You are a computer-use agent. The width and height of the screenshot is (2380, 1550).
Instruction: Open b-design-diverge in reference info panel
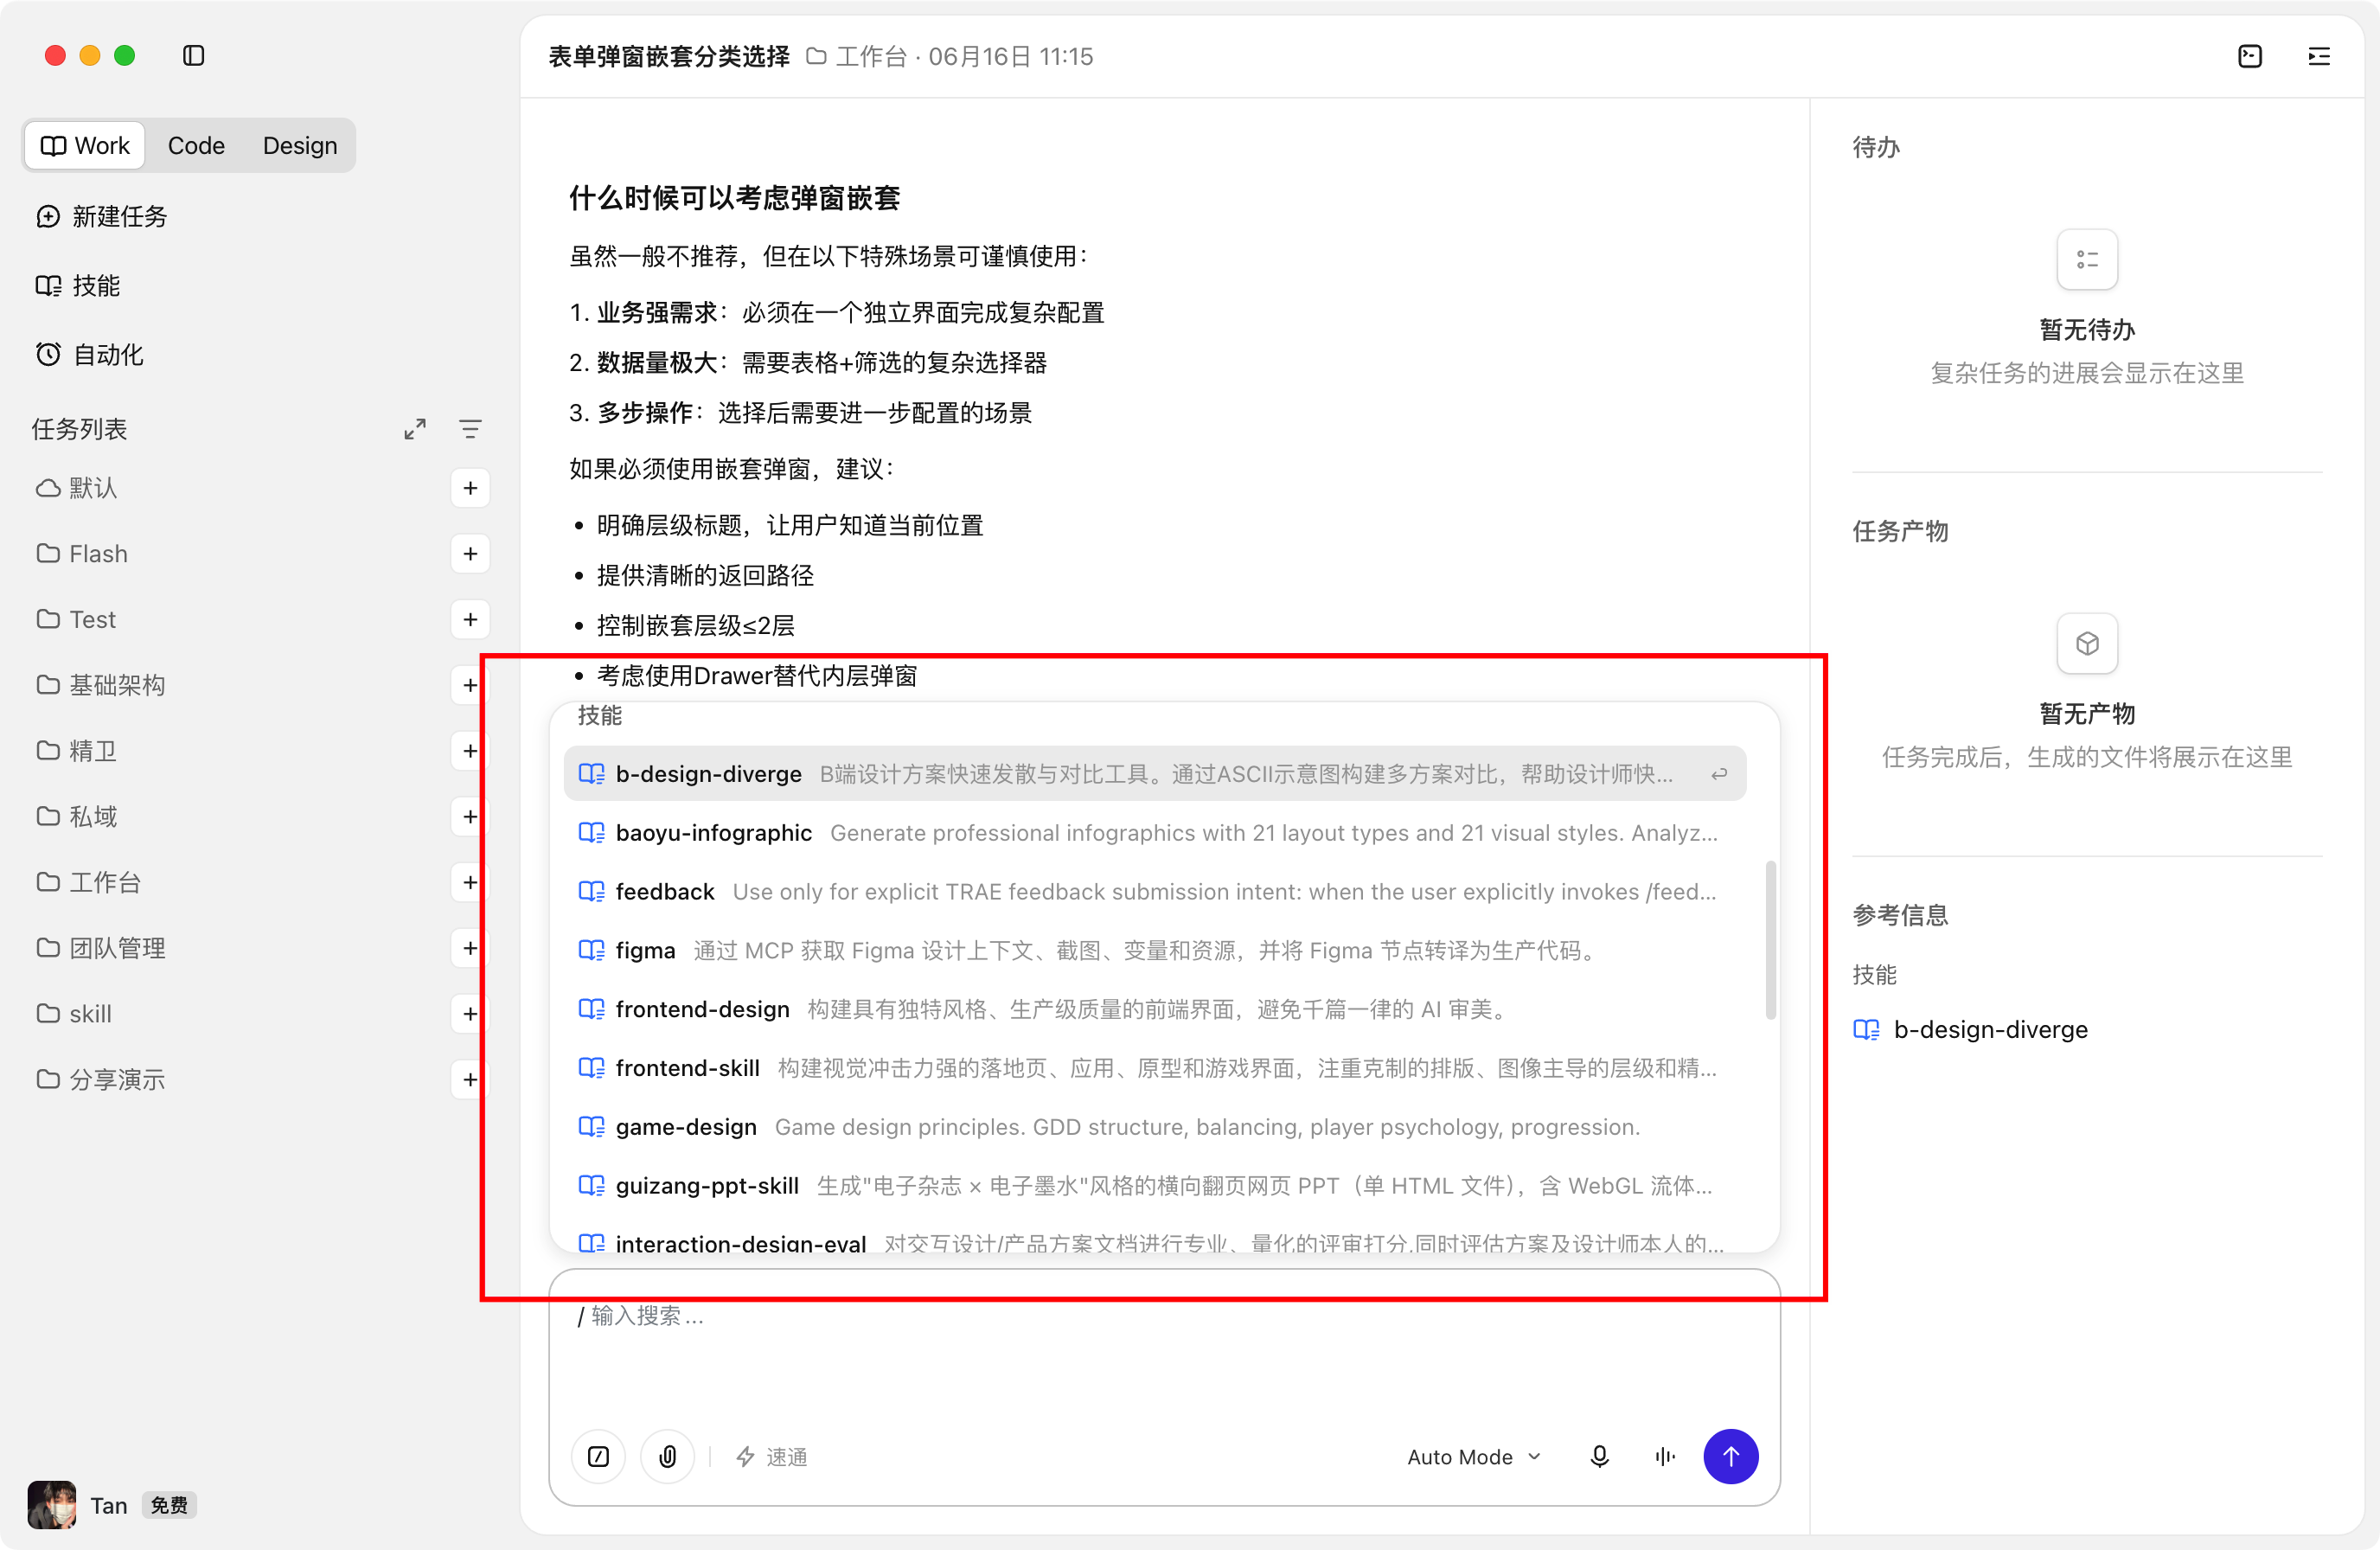coord(1970,1029)
